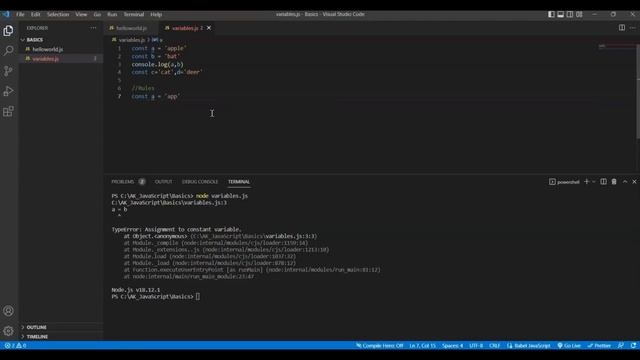Image resolution: width=640 pixels, height=360 pixels.
Task: Open the Run and Debug view
Action: pos(8,91)
